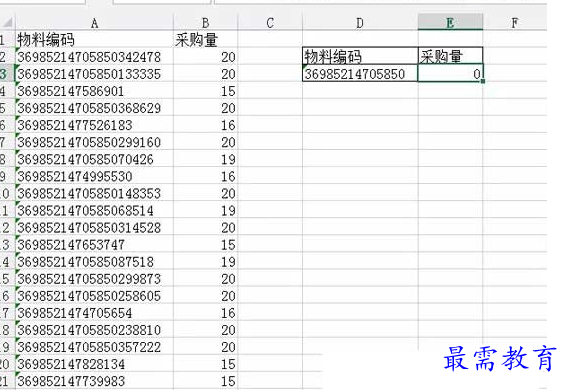
Task: Select cell with 36985214705850238810
Action: tap(94, 330)
